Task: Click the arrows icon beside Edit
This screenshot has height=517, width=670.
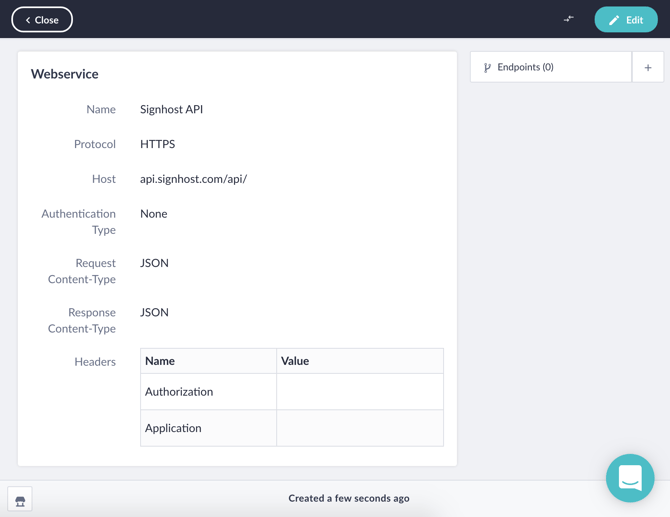Action: tap(568, 19)
